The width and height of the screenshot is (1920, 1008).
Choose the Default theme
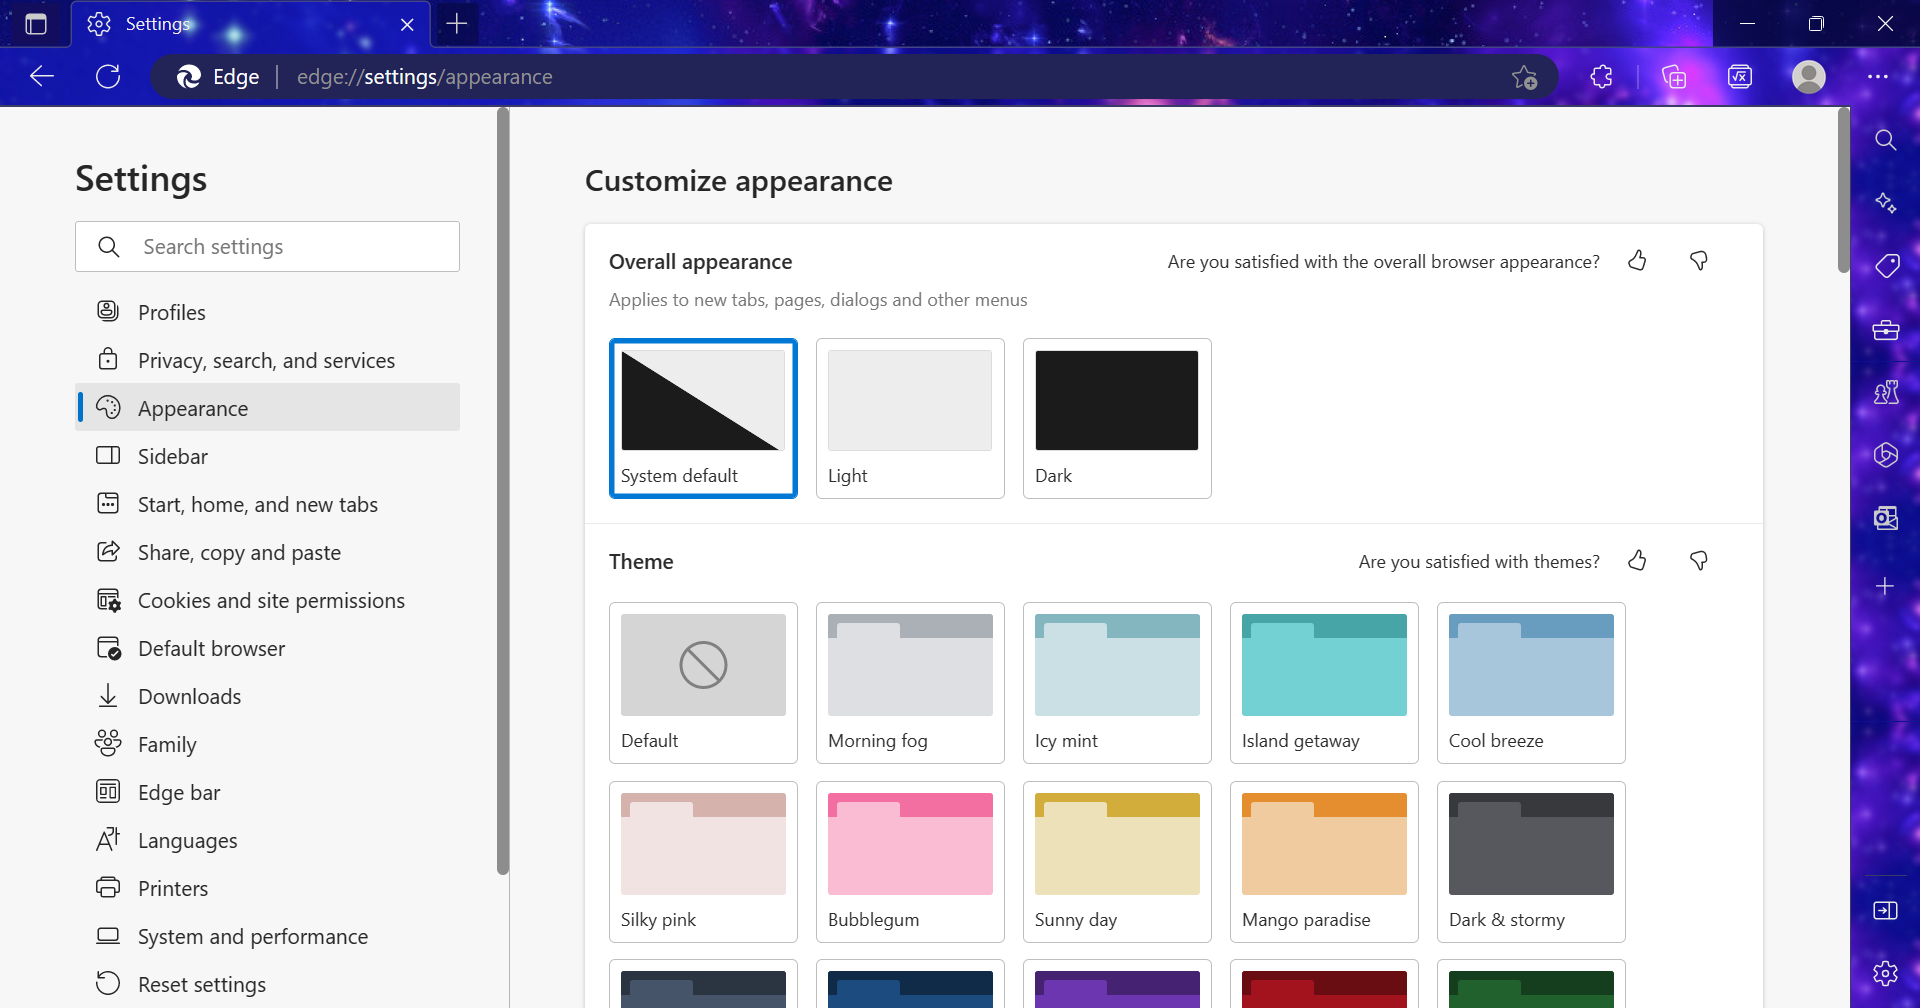pyautogui.click(x=703, y=682)
